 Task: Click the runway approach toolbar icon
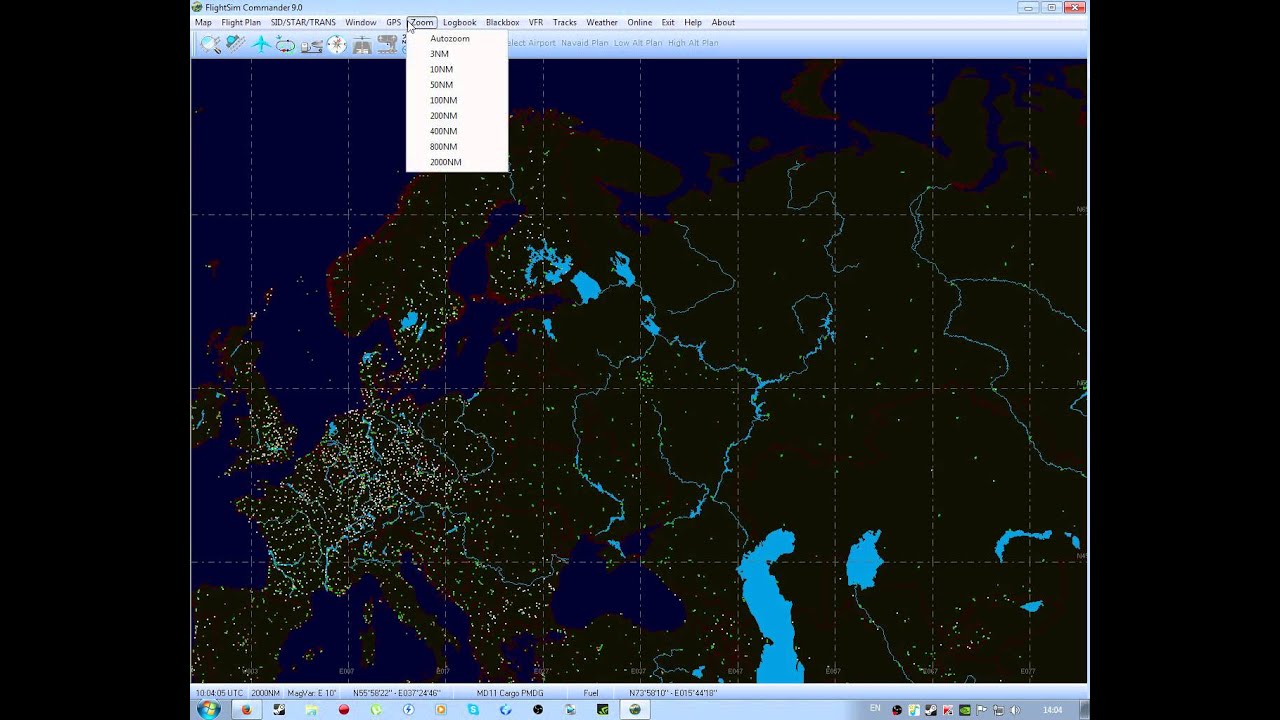point(362,44)
